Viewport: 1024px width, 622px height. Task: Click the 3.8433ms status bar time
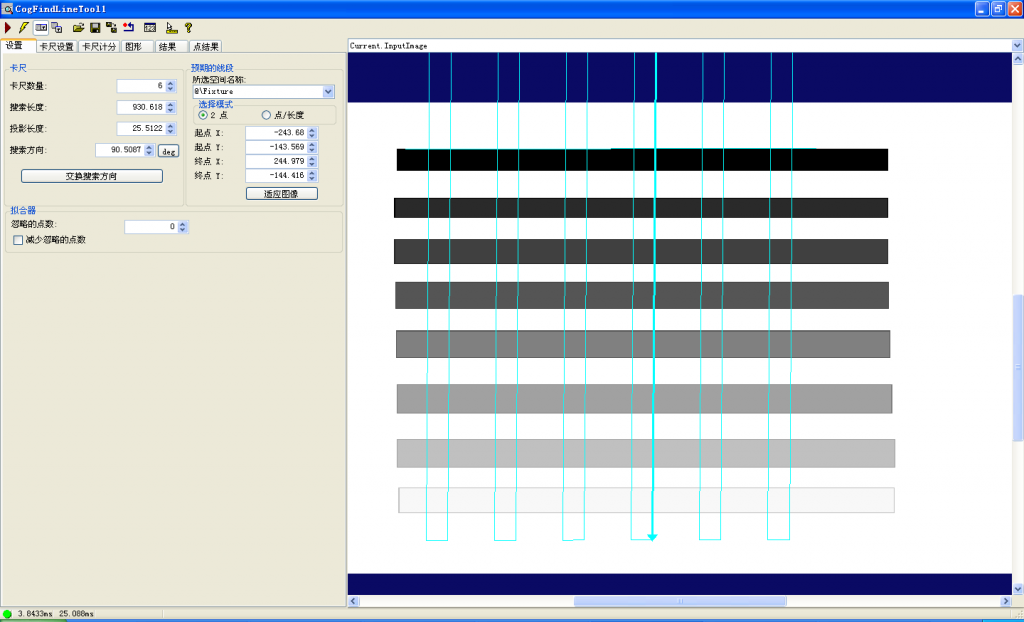tap(37, 614)
